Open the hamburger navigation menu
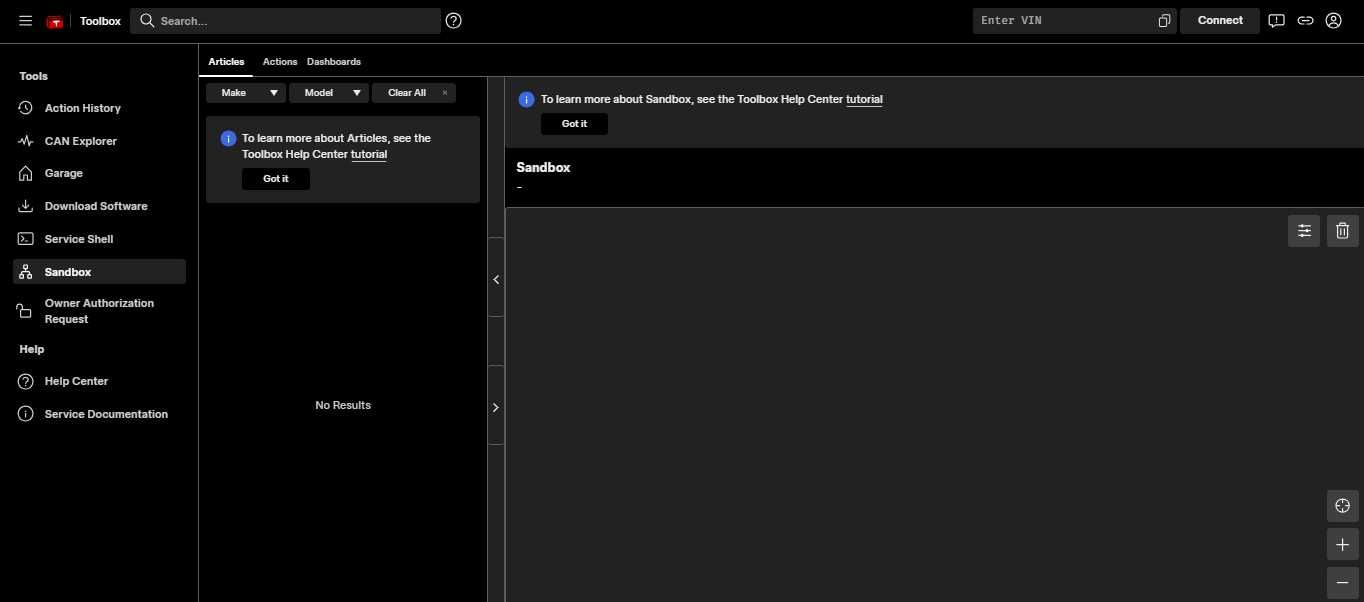The height and width of the screenshot is (602, 1364). point(25,20)
